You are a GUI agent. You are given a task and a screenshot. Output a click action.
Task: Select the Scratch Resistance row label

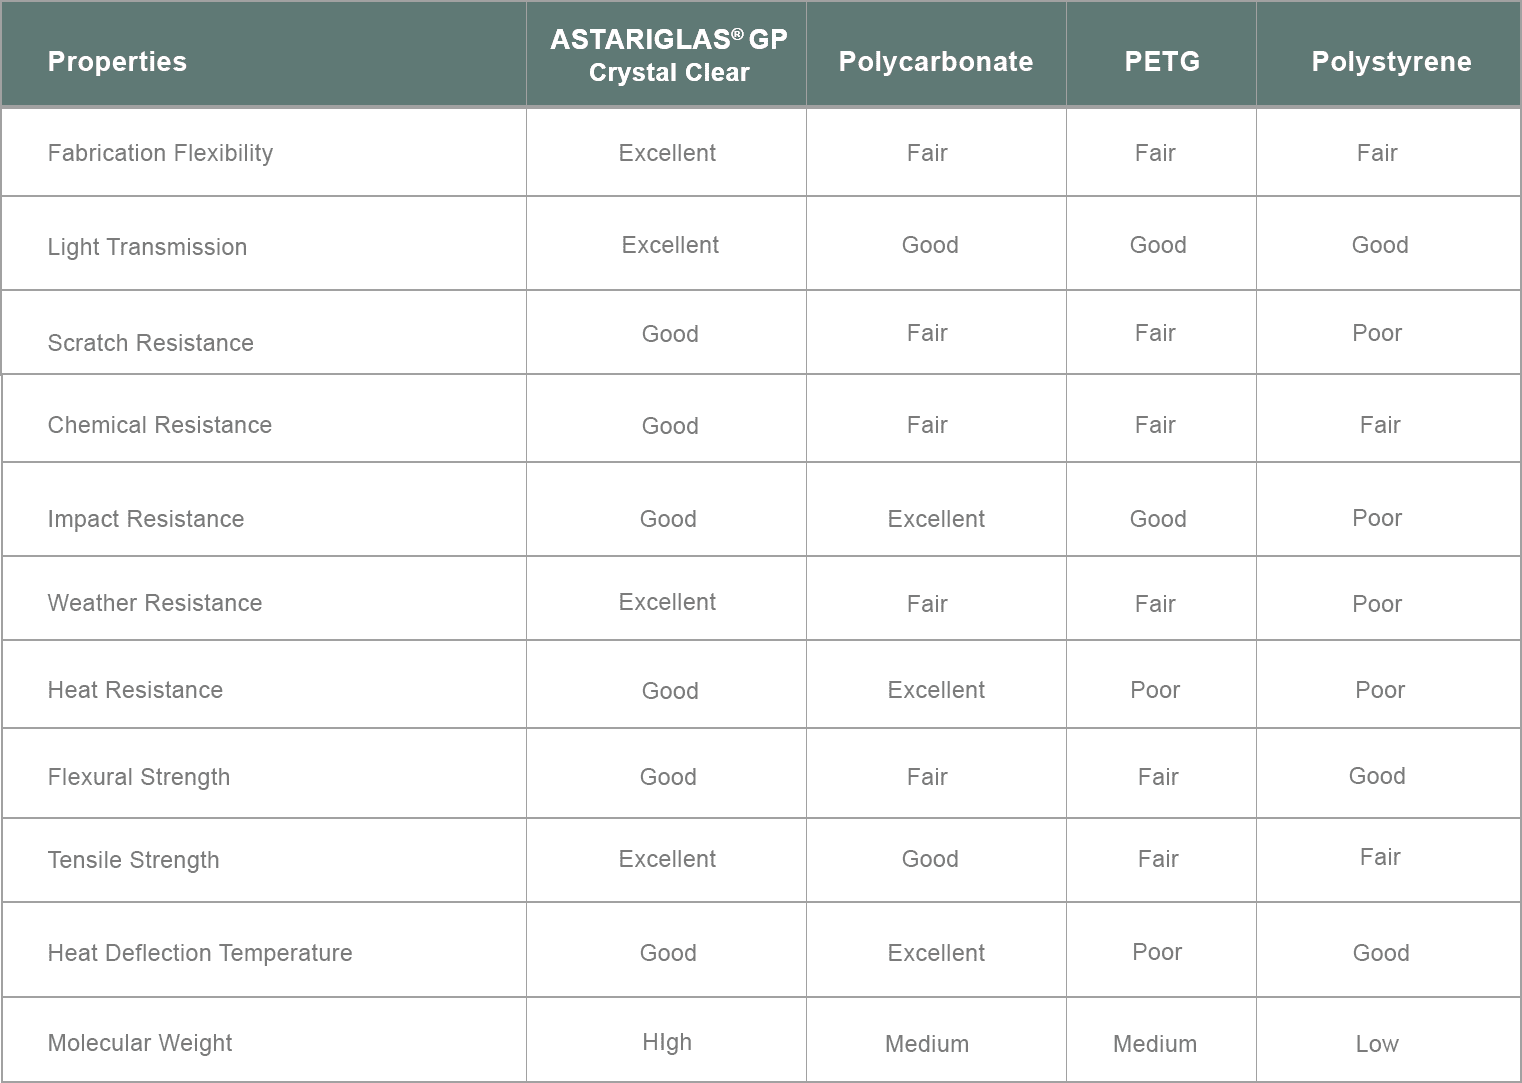point(151,343)
